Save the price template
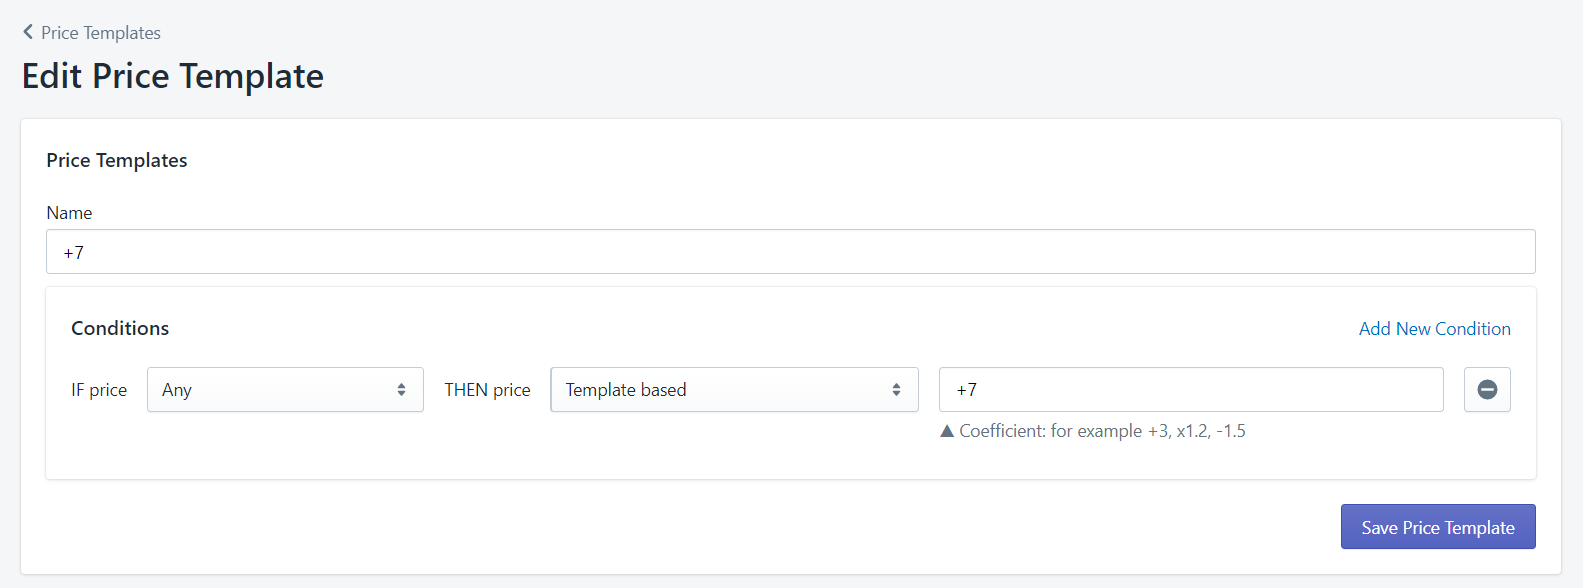The height and width of the screenshot is (588, 1583). coord(1438,527)
